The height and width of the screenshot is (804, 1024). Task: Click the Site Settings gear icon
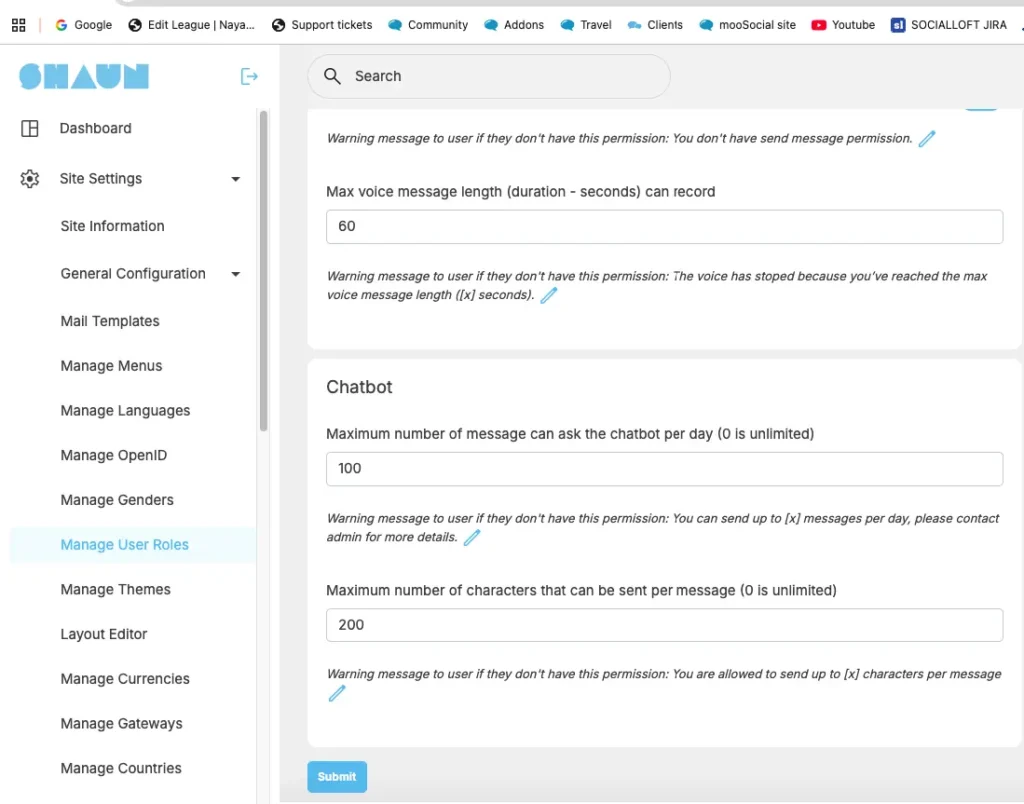30,179
